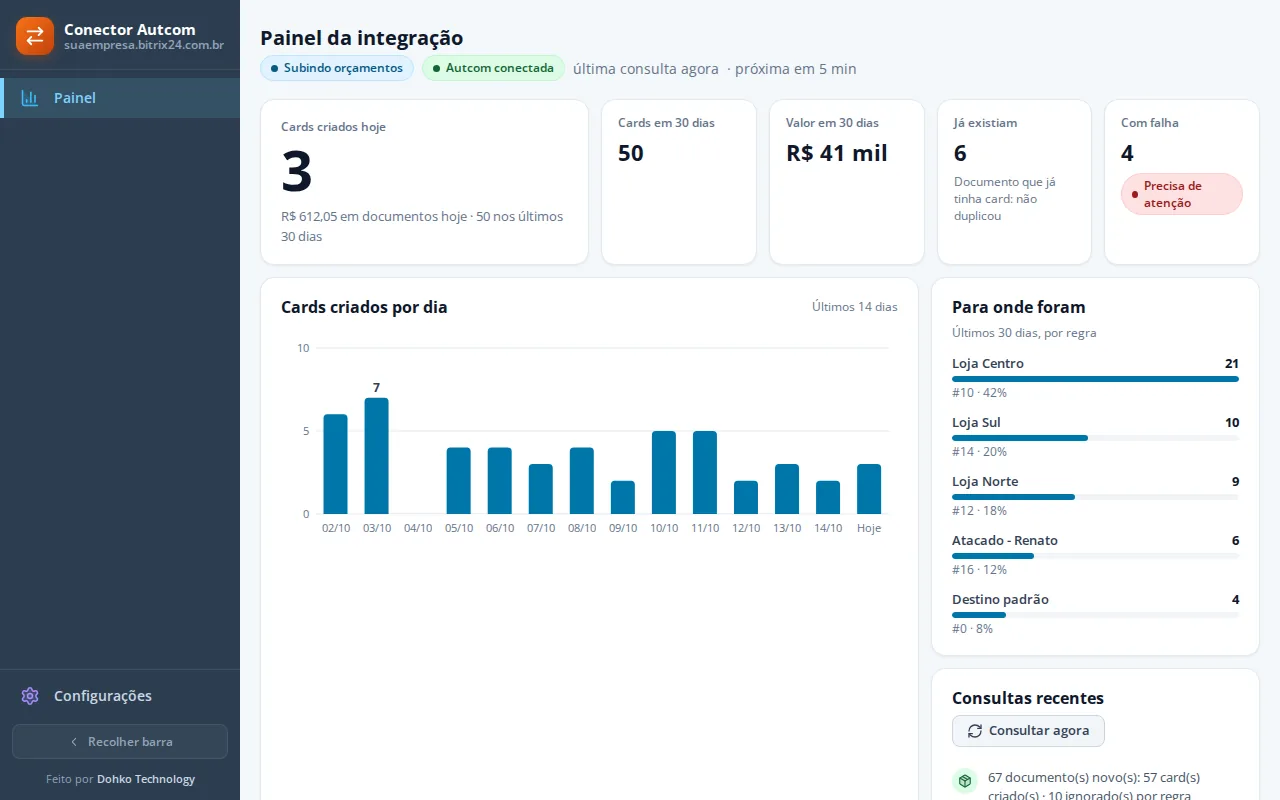Click the suaempresa.bitrix24.com.br domain text
1280x800 pixels.
(x=144, y=45)
